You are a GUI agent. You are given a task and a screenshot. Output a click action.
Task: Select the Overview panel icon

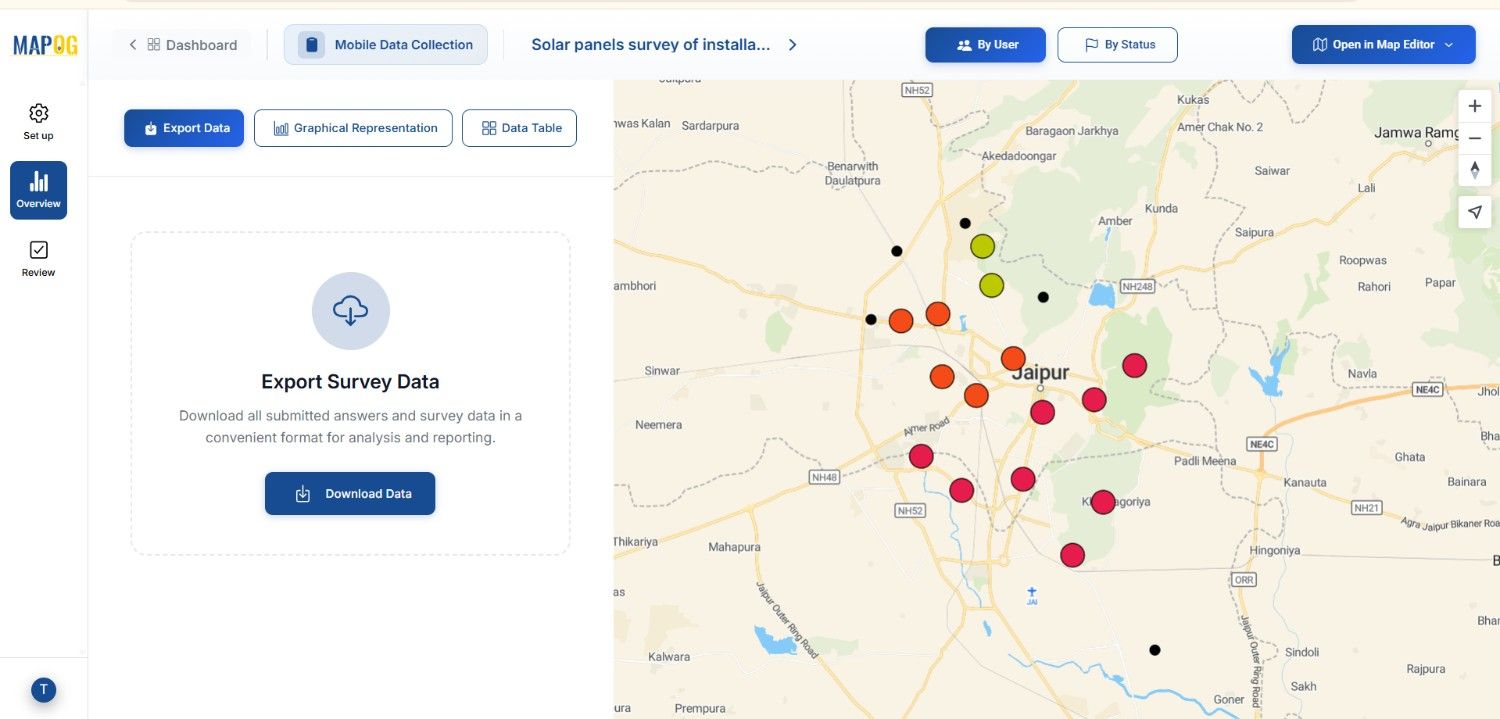[x=38, y=189]
